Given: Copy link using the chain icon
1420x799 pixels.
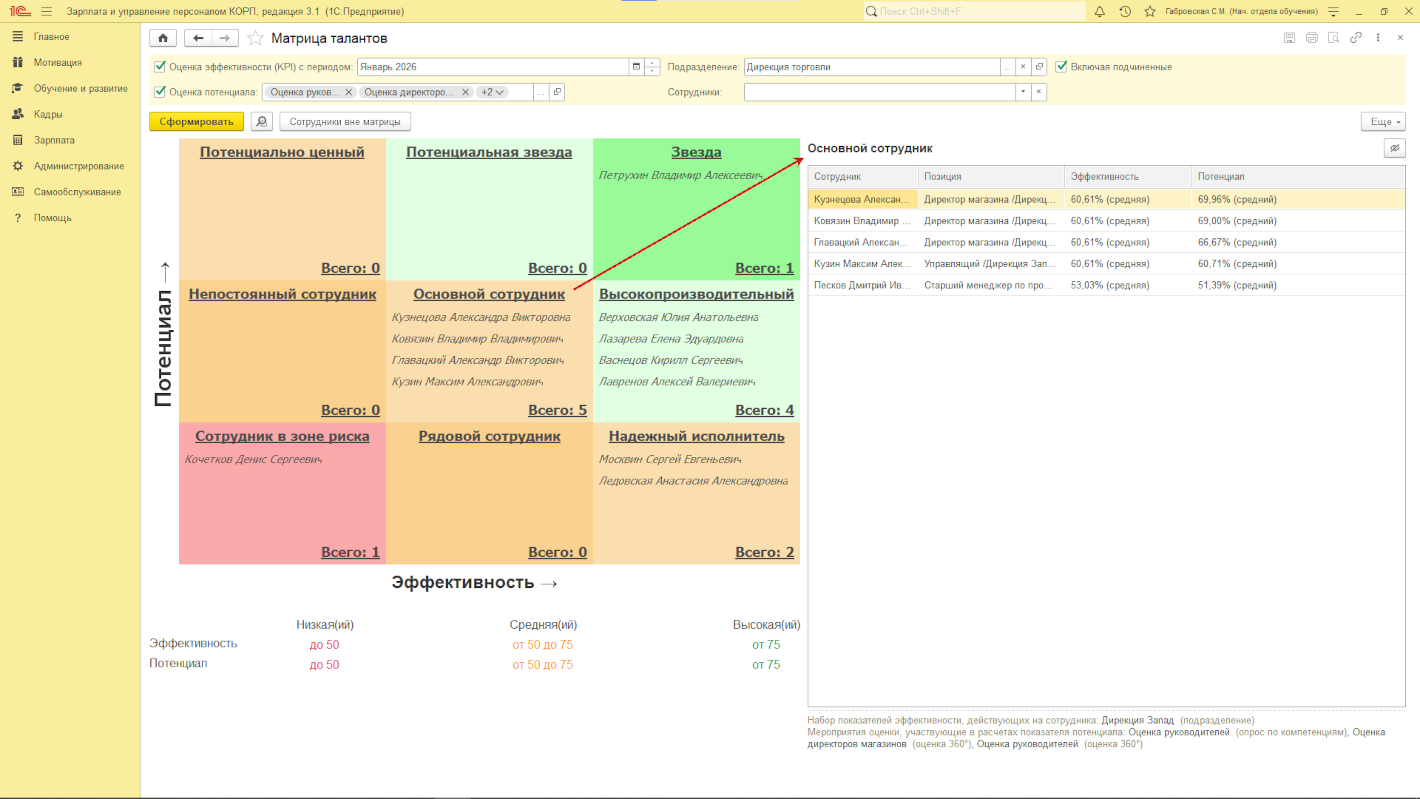Looking at the screenshot, I should (1356, 38).
